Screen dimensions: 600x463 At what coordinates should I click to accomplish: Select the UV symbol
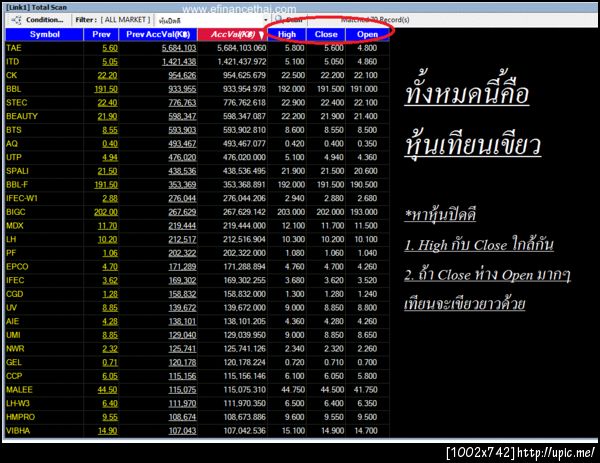pos(11,308)
